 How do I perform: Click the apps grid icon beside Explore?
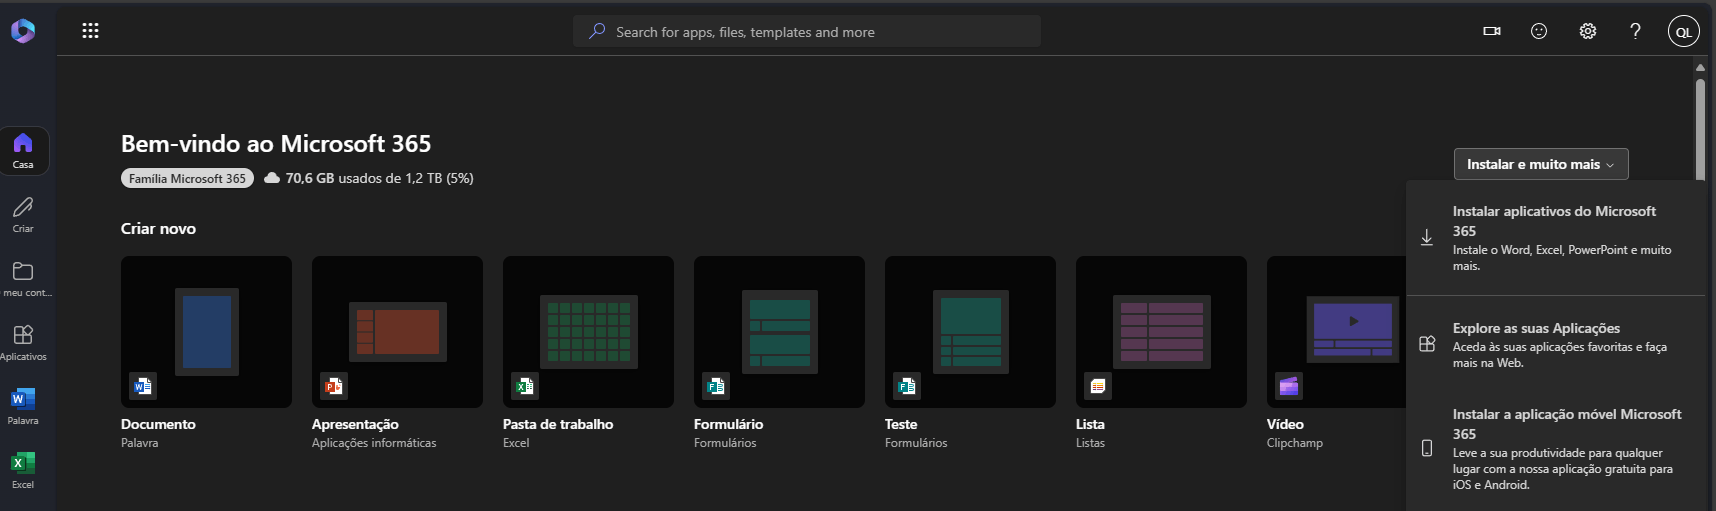pos(1427,344)
